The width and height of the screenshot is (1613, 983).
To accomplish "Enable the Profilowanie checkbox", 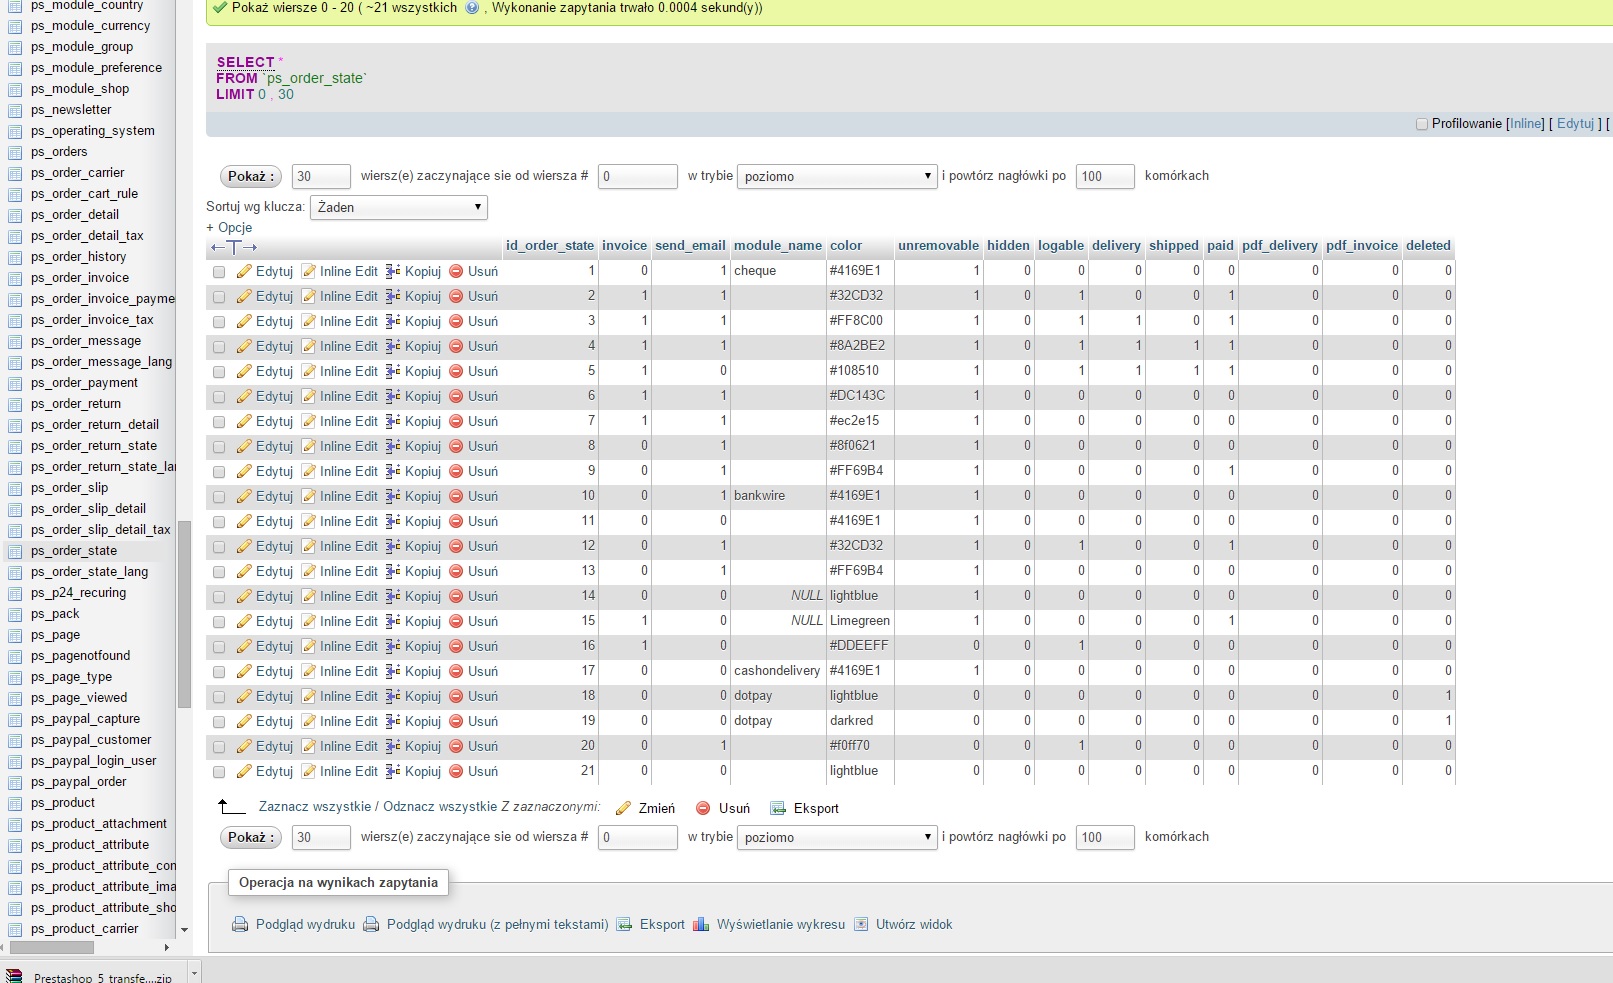I will pos(1421,124).
